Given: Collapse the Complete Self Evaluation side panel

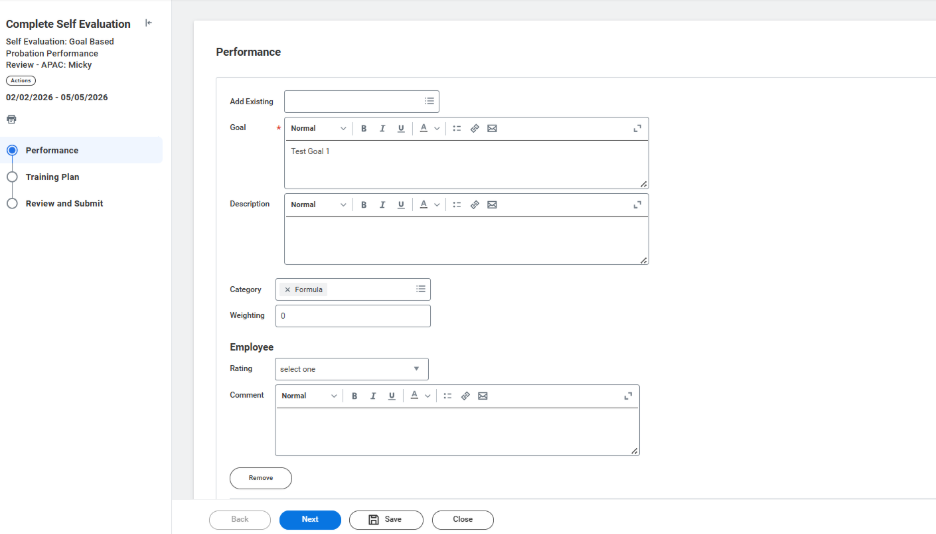Looking at the screenshot, I should pos(149,23).
